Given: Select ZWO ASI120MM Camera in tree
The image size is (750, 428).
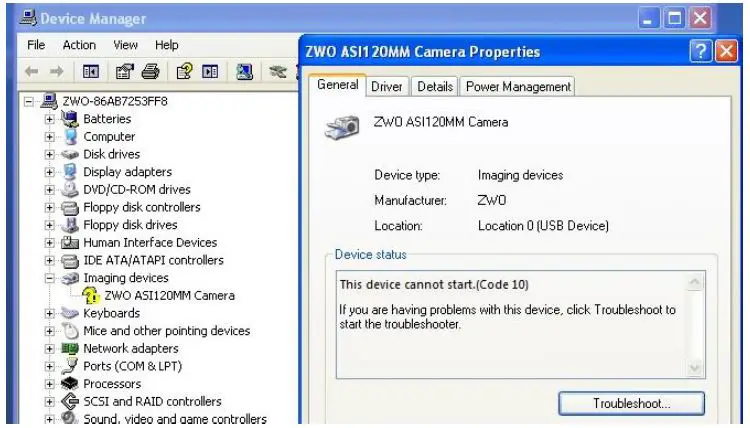Looking at the screenshot, I should pos(169,296).
